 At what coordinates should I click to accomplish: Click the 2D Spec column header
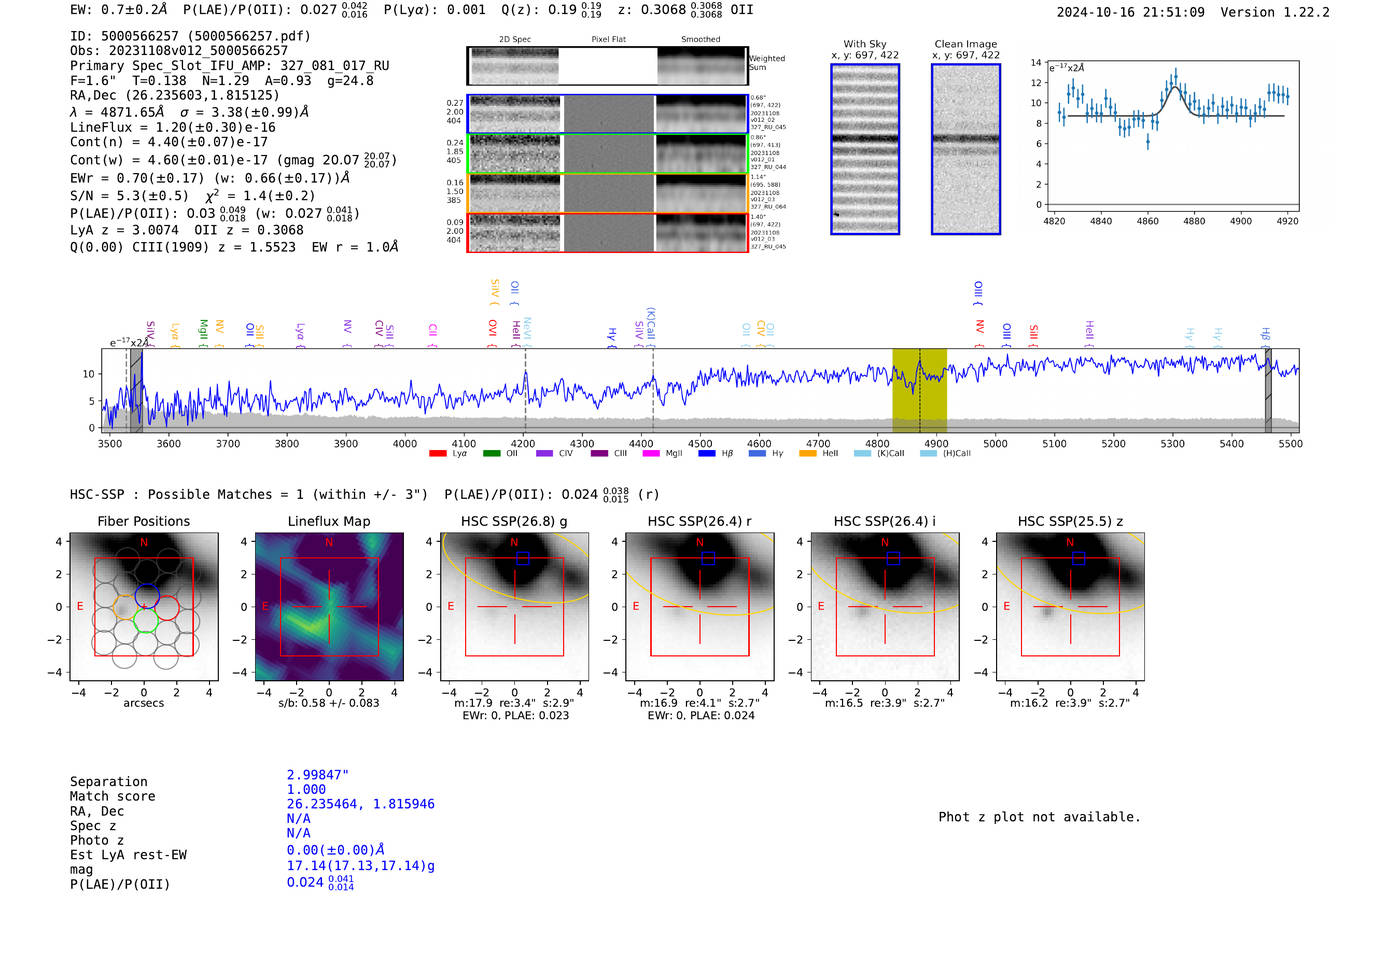(x=515, y=40)
